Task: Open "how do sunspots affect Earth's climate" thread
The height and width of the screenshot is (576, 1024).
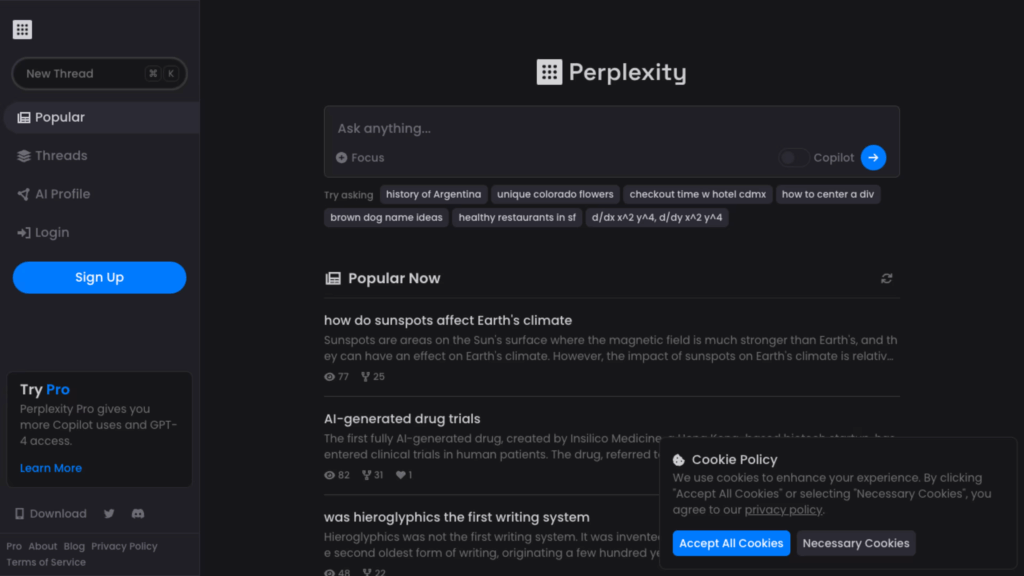Action: pyautogui.click(x=448, y=321)
